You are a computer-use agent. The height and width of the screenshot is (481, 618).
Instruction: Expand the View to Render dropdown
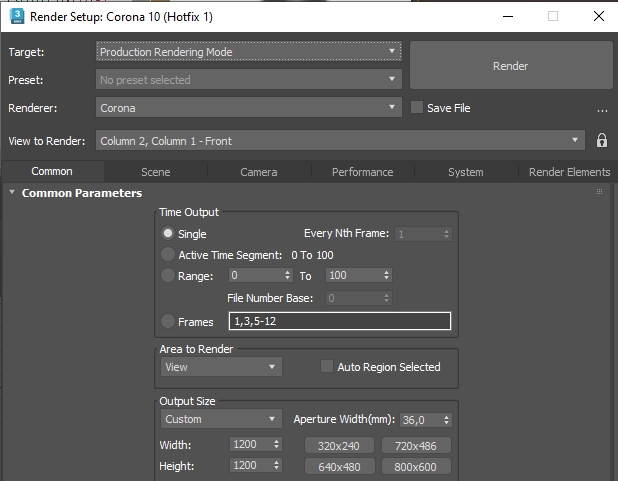(339, 141)
